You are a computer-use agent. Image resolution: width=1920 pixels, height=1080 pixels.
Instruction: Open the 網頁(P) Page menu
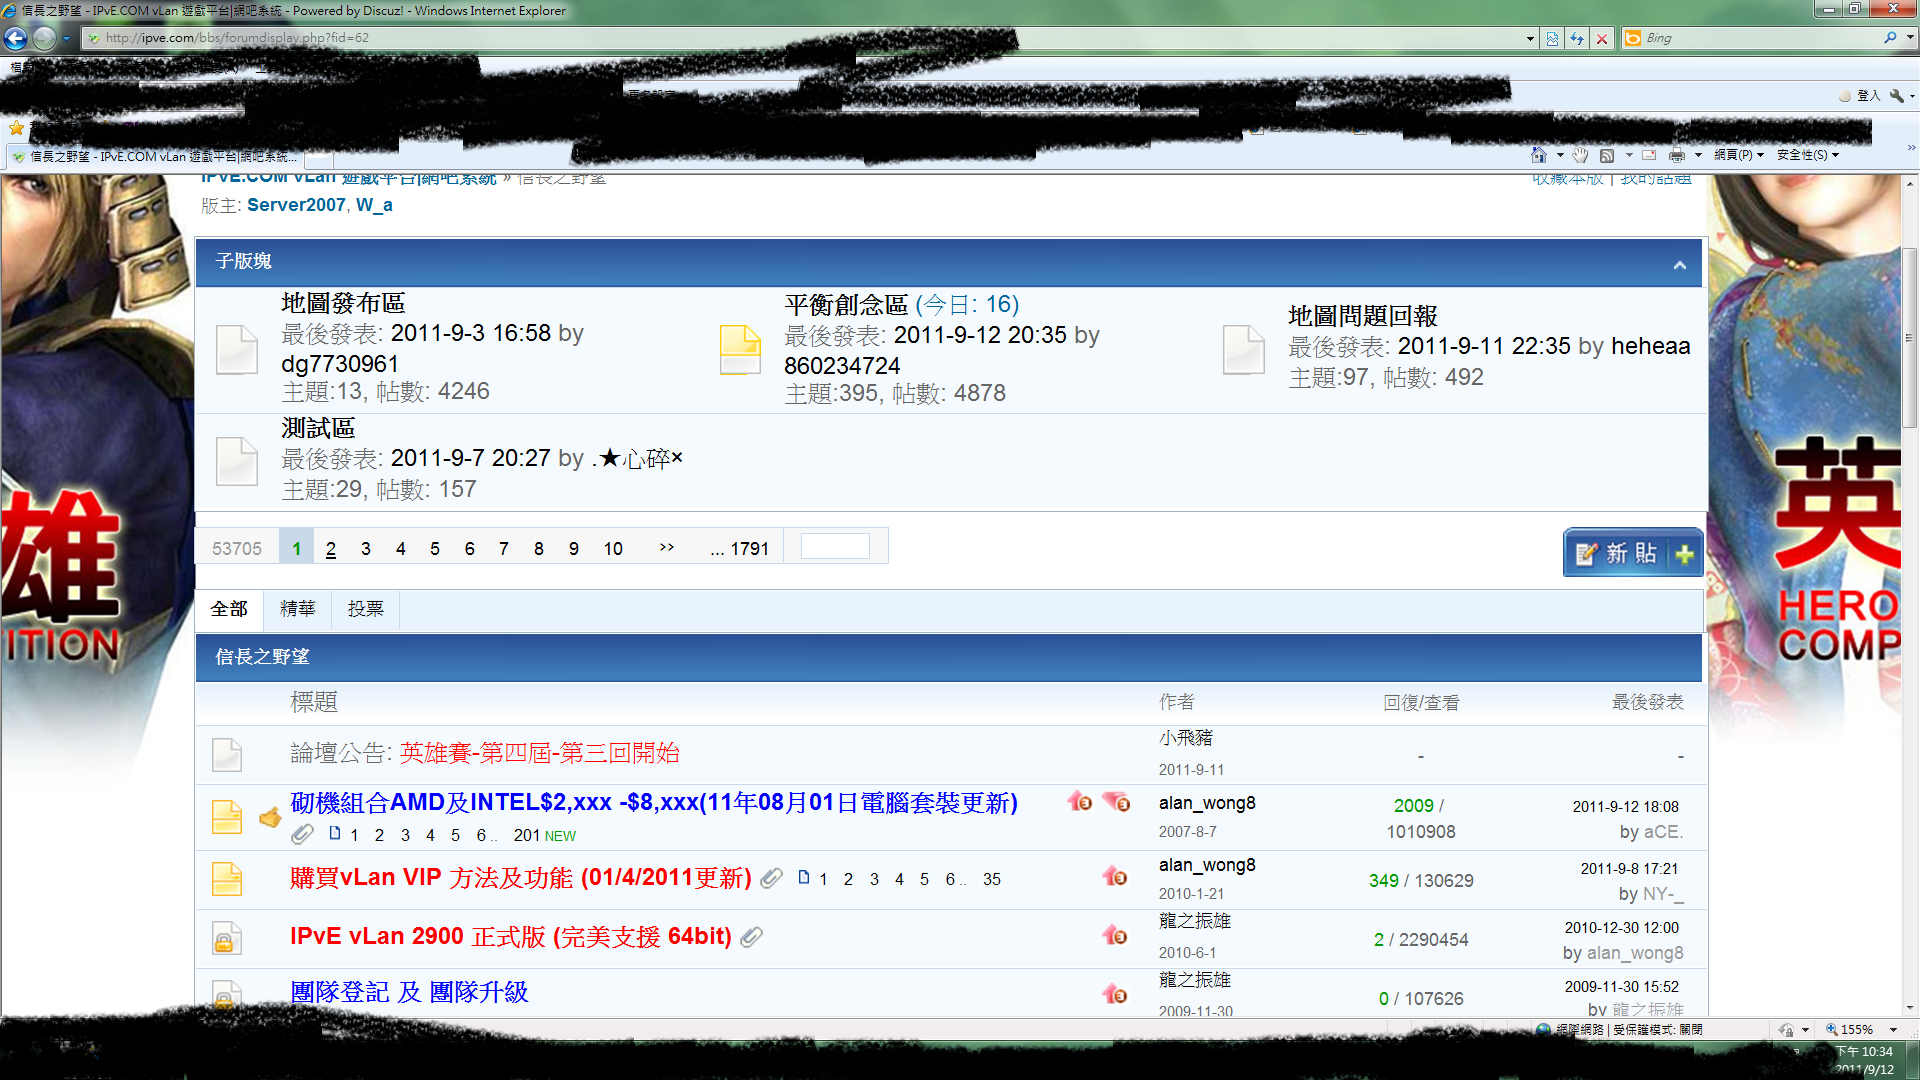1738,155
